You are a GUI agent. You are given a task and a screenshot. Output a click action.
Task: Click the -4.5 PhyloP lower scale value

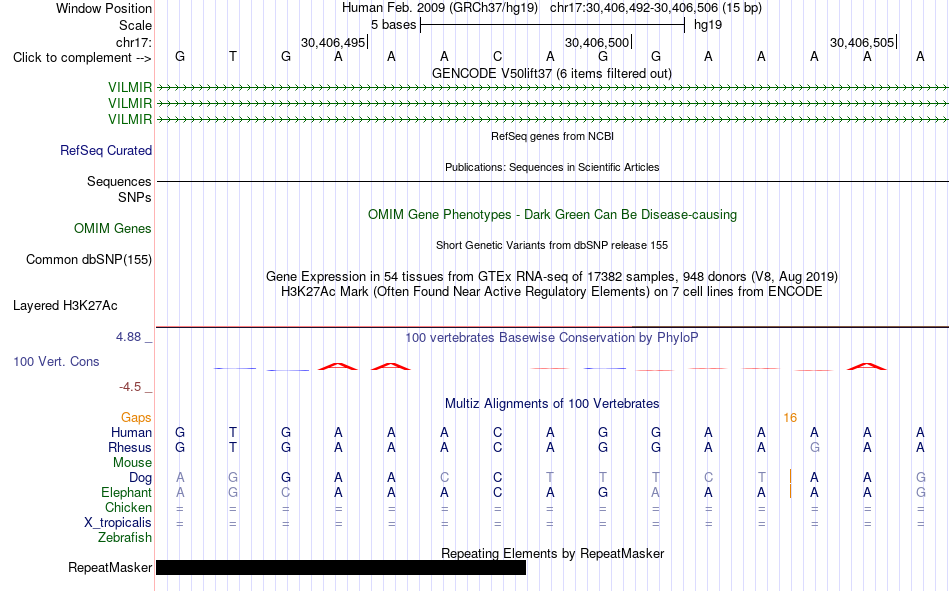point(130,387)
